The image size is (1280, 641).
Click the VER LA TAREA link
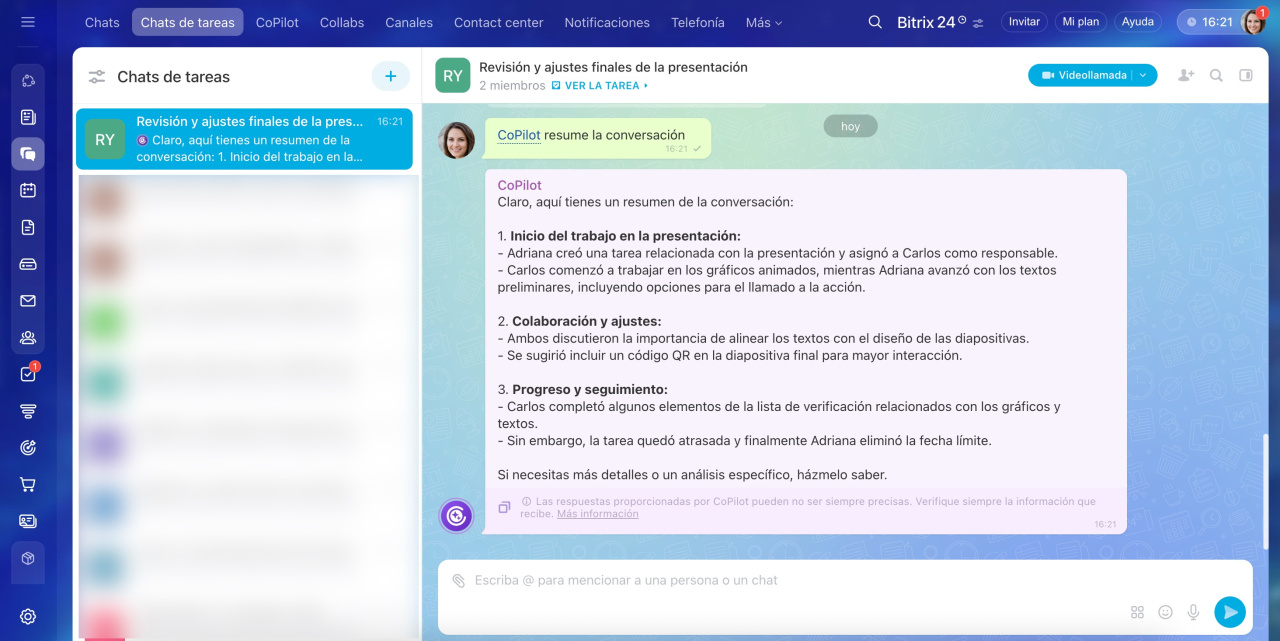tap(600, 86)
